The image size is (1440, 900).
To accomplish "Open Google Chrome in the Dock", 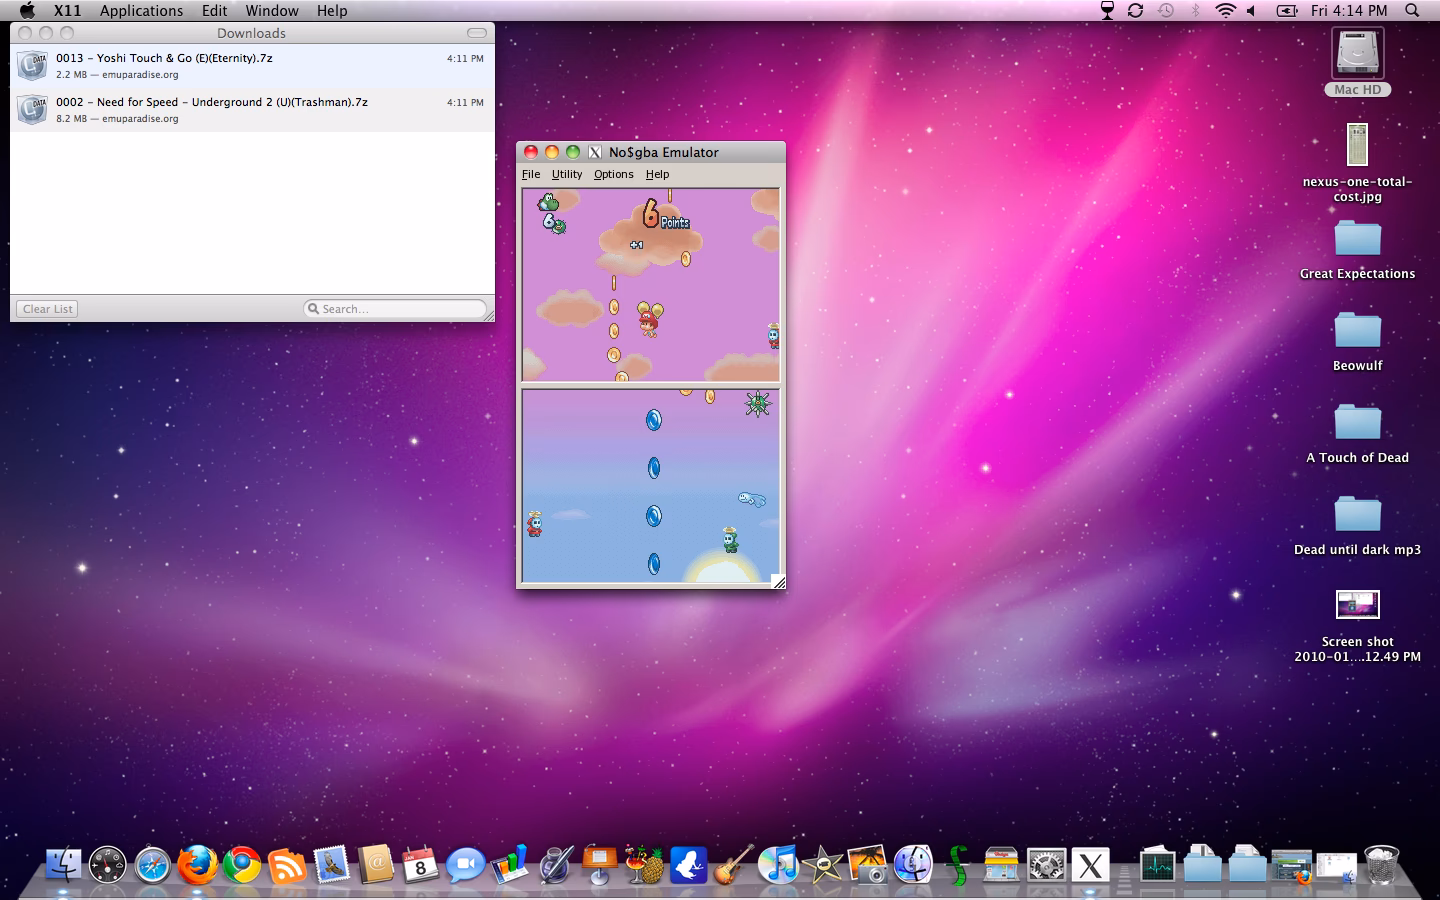I will coord(242,865).
